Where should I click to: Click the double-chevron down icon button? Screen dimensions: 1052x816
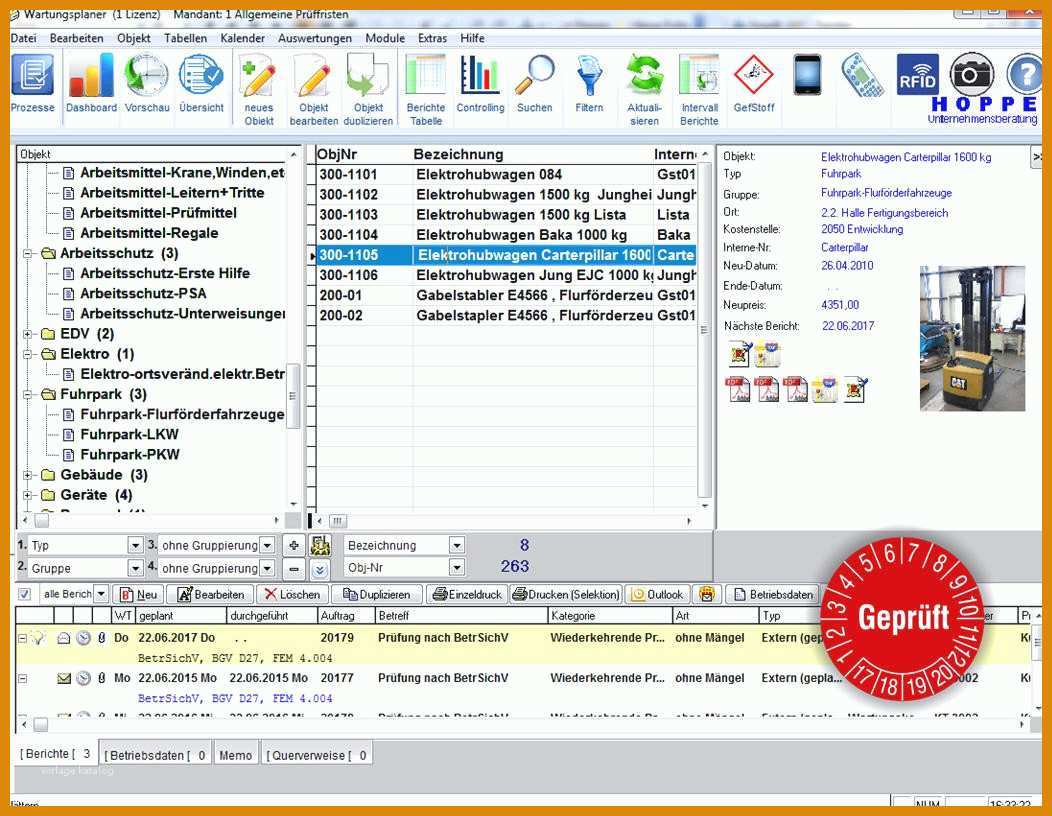pyautogui.click(x=320, y=569)
